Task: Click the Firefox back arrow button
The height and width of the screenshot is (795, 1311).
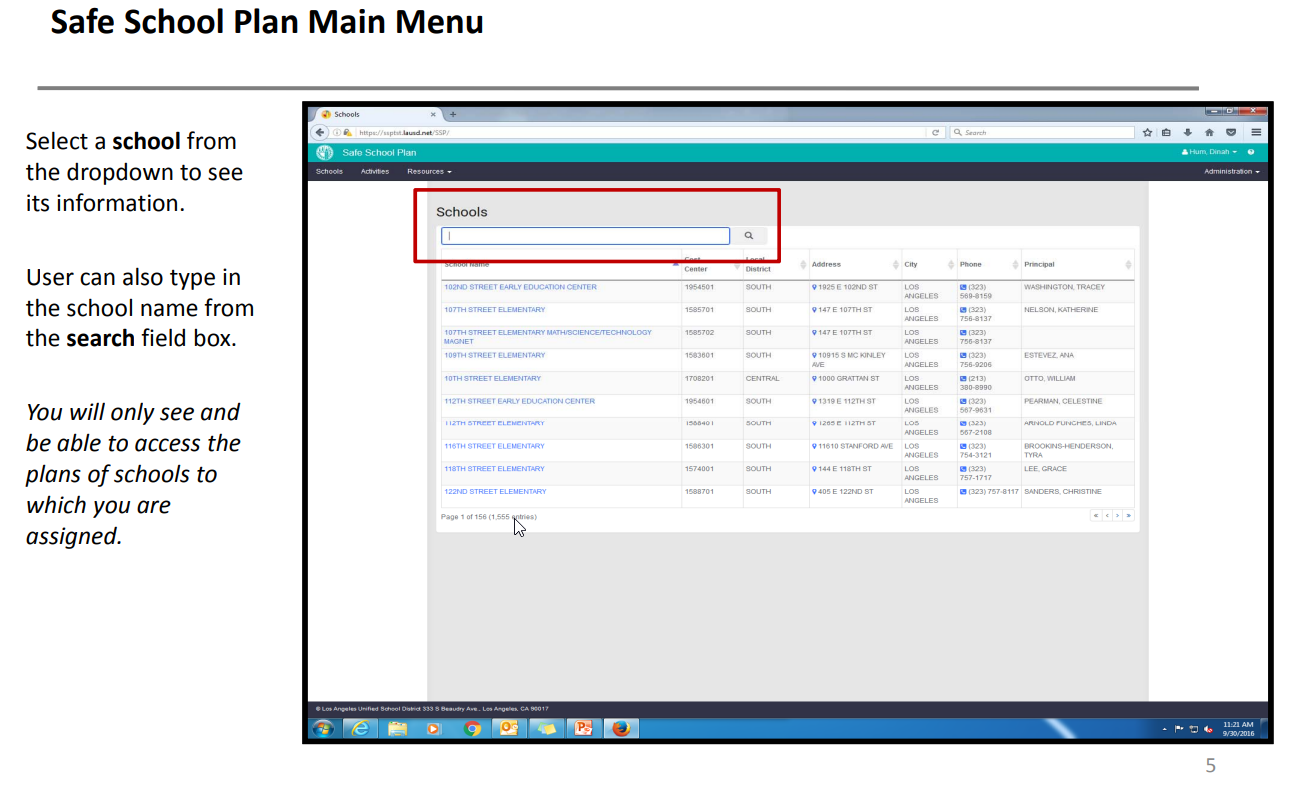Action: click(320, 132)
